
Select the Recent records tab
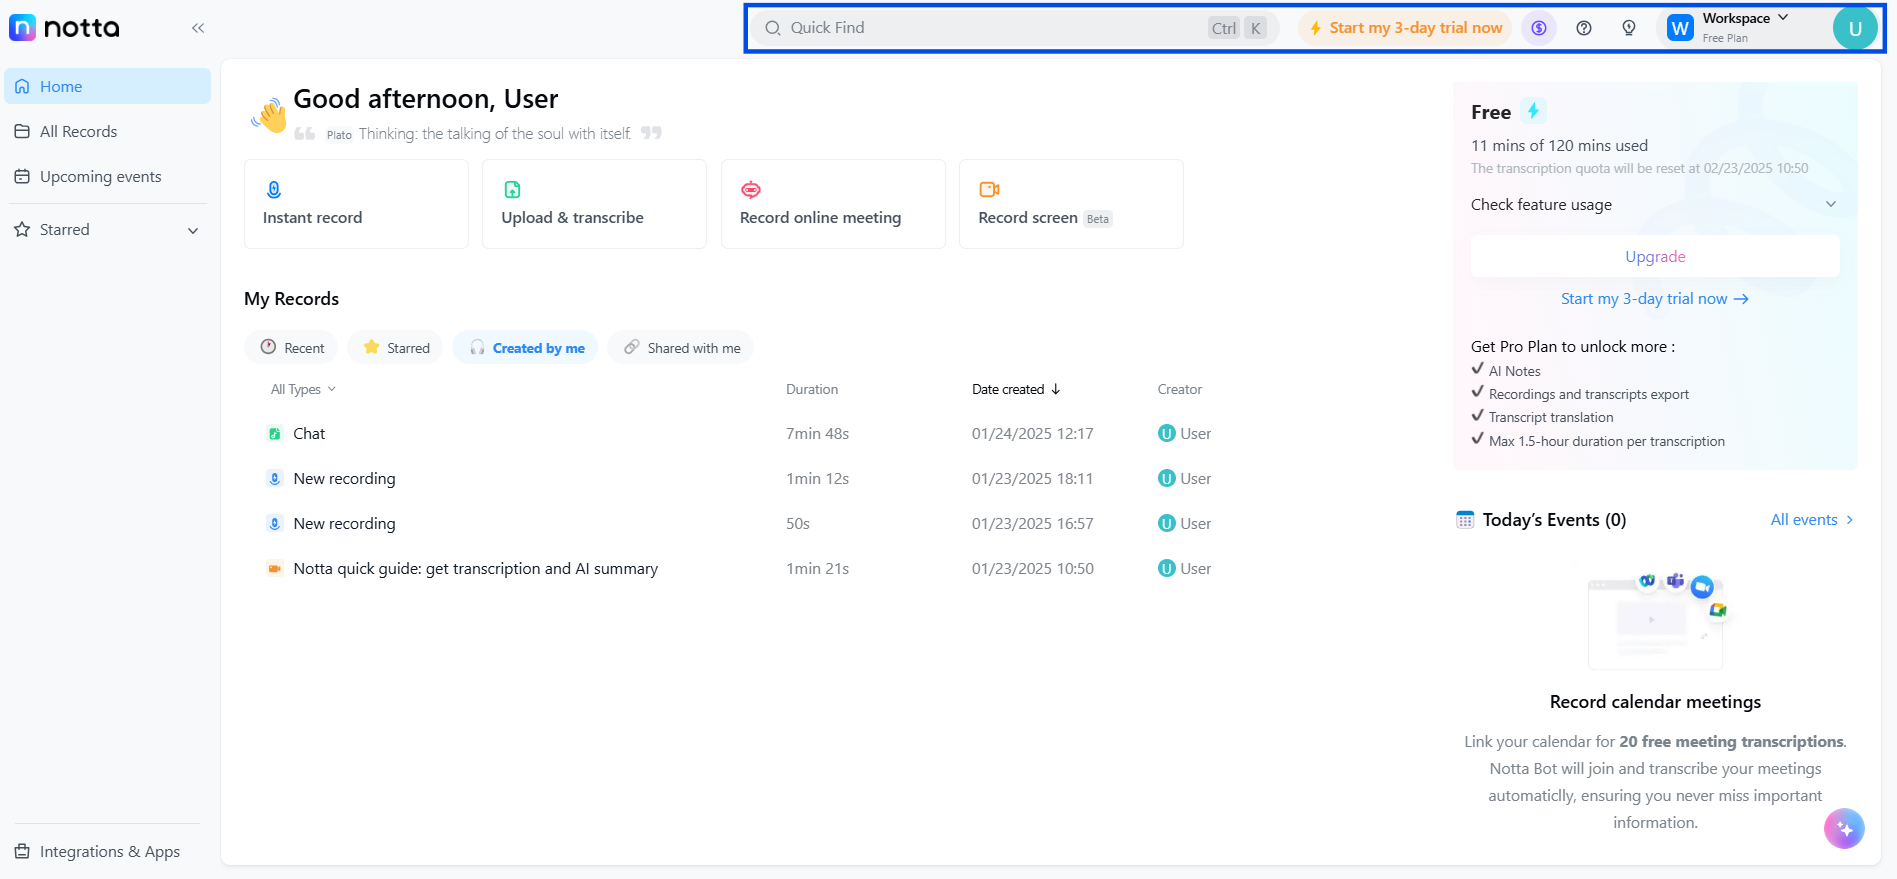click(x=292, y=347)
